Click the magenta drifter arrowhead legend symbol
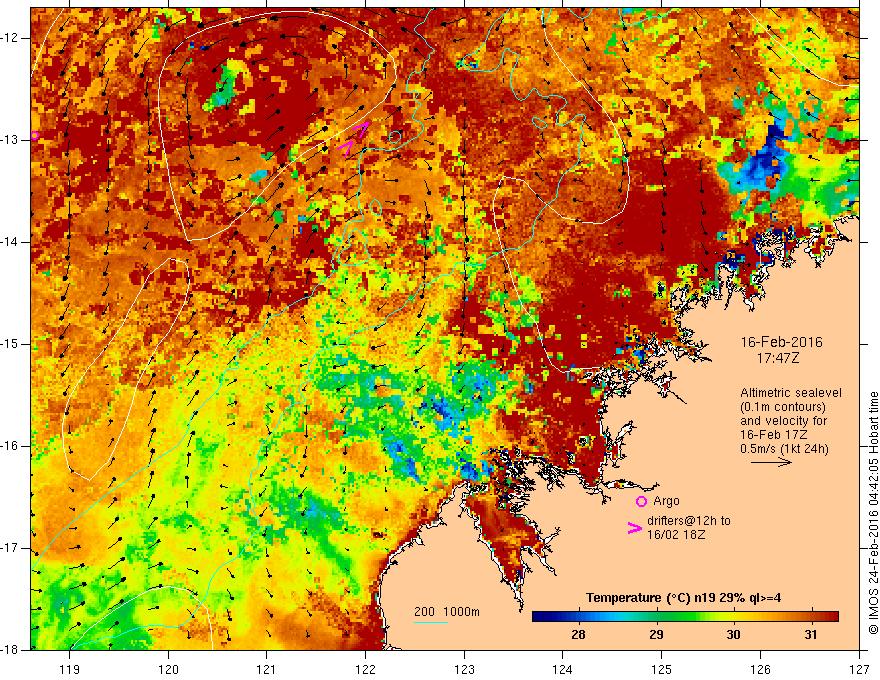The image size is (880, 680). [634, 528]
